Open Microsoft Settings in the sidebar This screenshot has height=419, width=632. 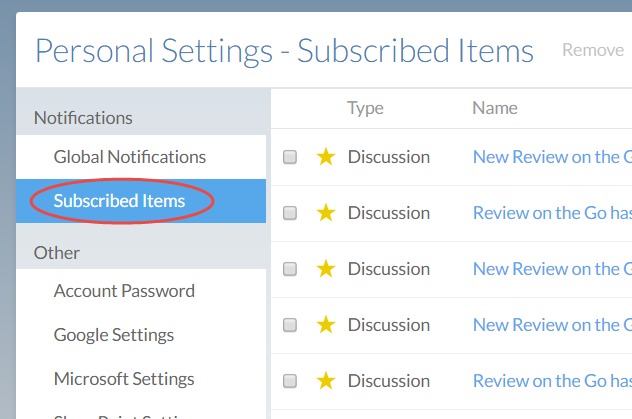(124, 379)
